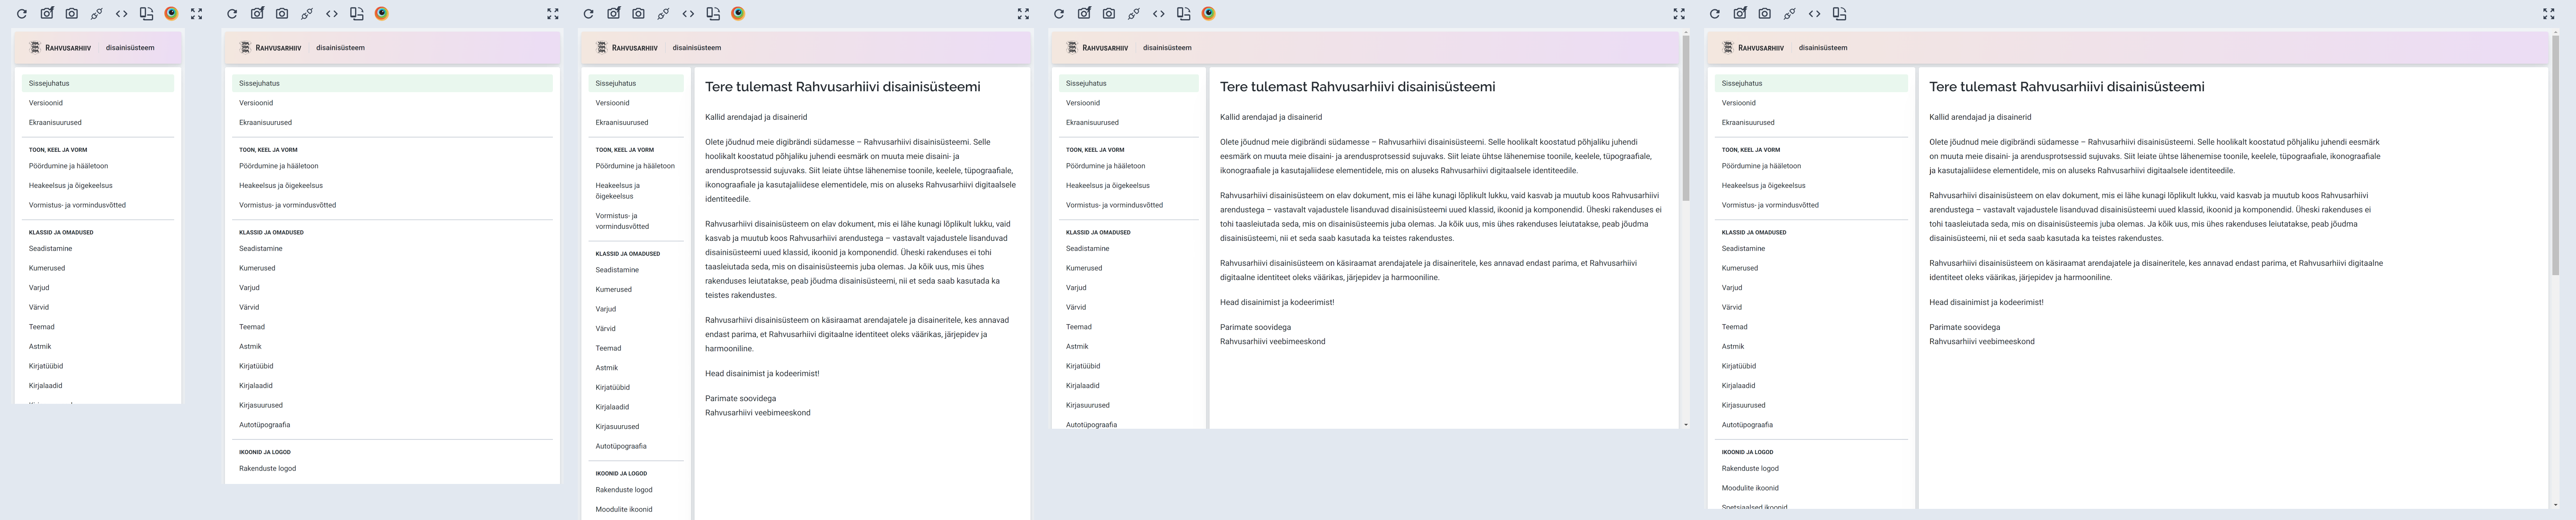The width and height of the screenshot is (2576, 520).
Task: Click the scroll-down arrow of fourth preview scrollbar
Action: click(1685, 425)
